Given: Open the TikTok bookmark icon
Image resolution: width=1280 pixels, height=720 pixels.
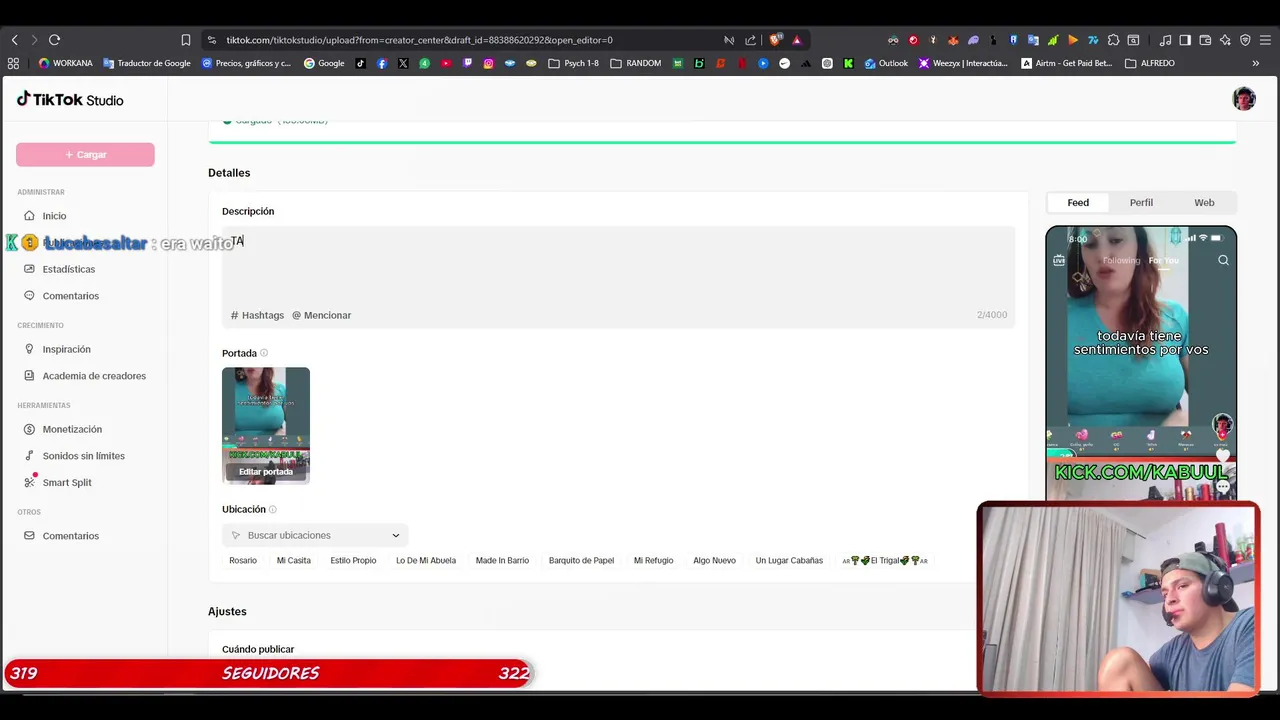Looking at the screenshot, I should pyautogui.click(x=361, y=63).
